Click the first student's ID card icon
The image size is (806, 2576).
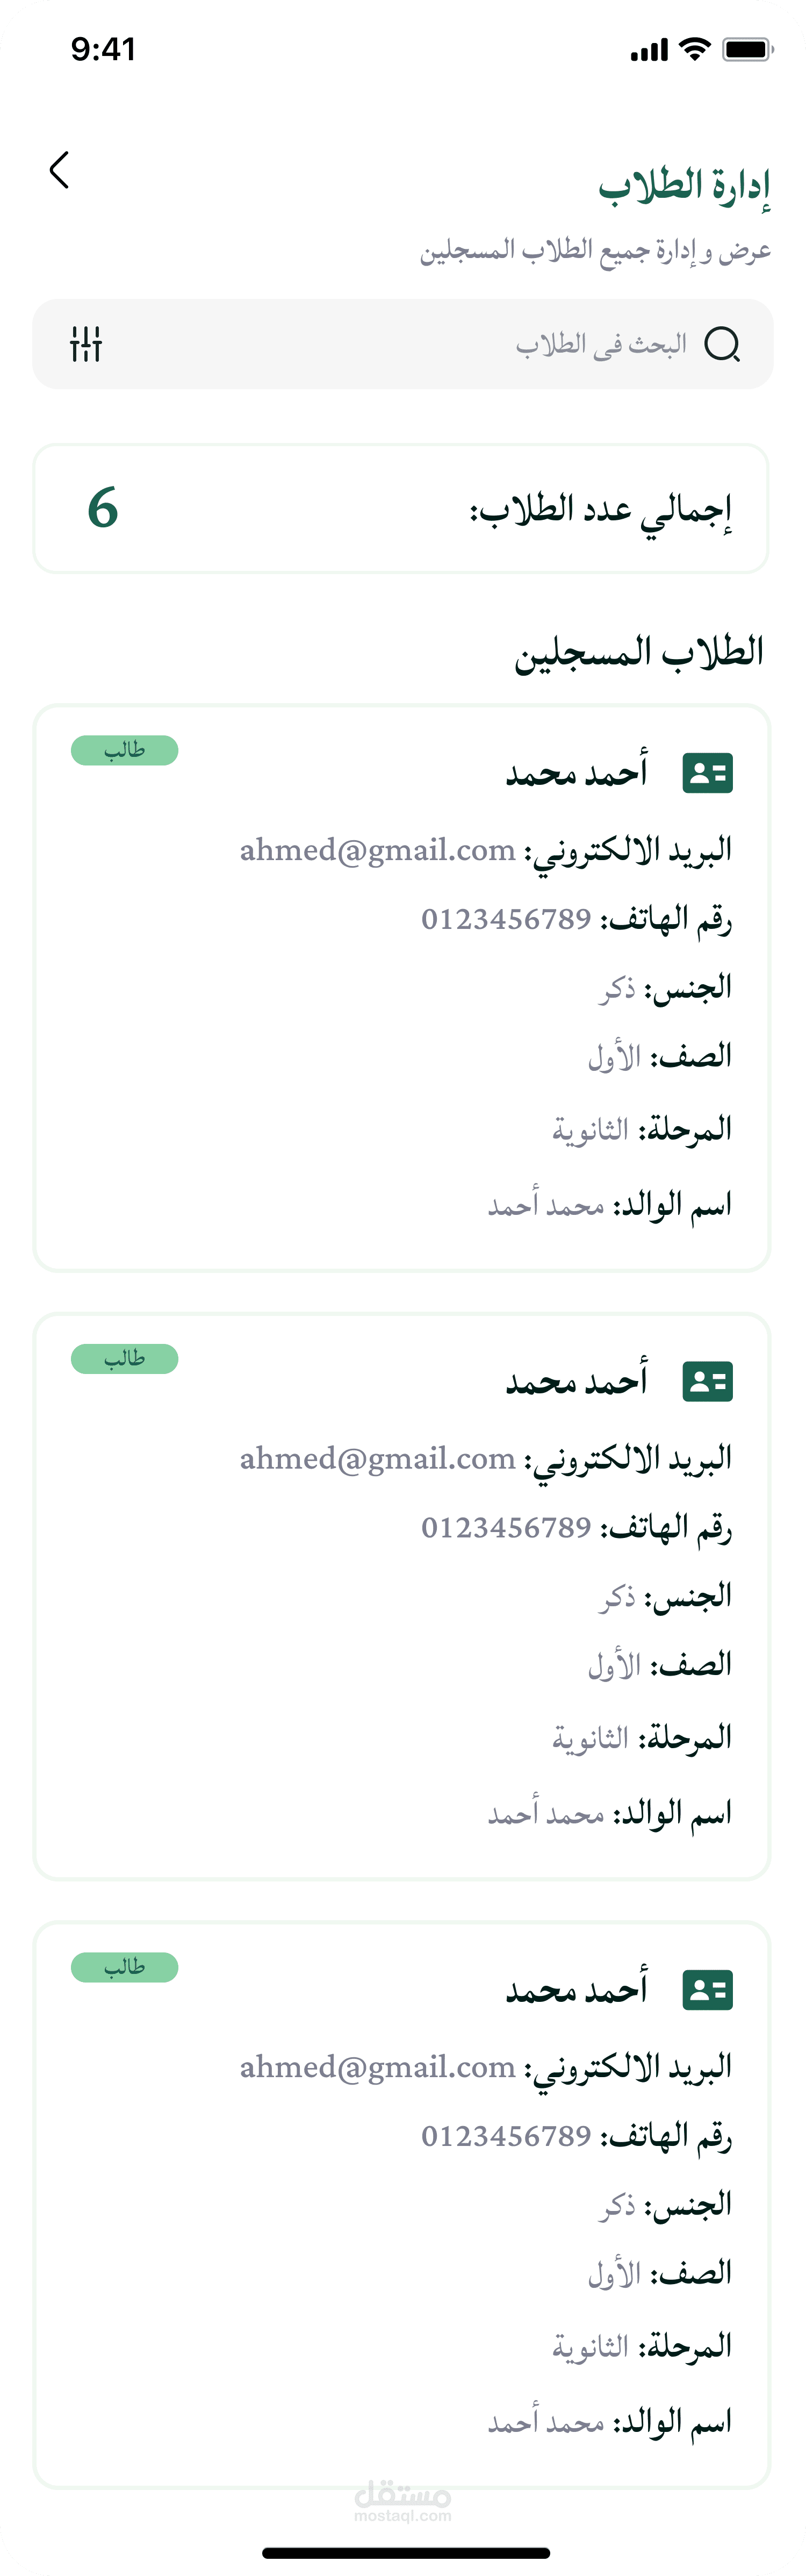click(x=707, y=773)
